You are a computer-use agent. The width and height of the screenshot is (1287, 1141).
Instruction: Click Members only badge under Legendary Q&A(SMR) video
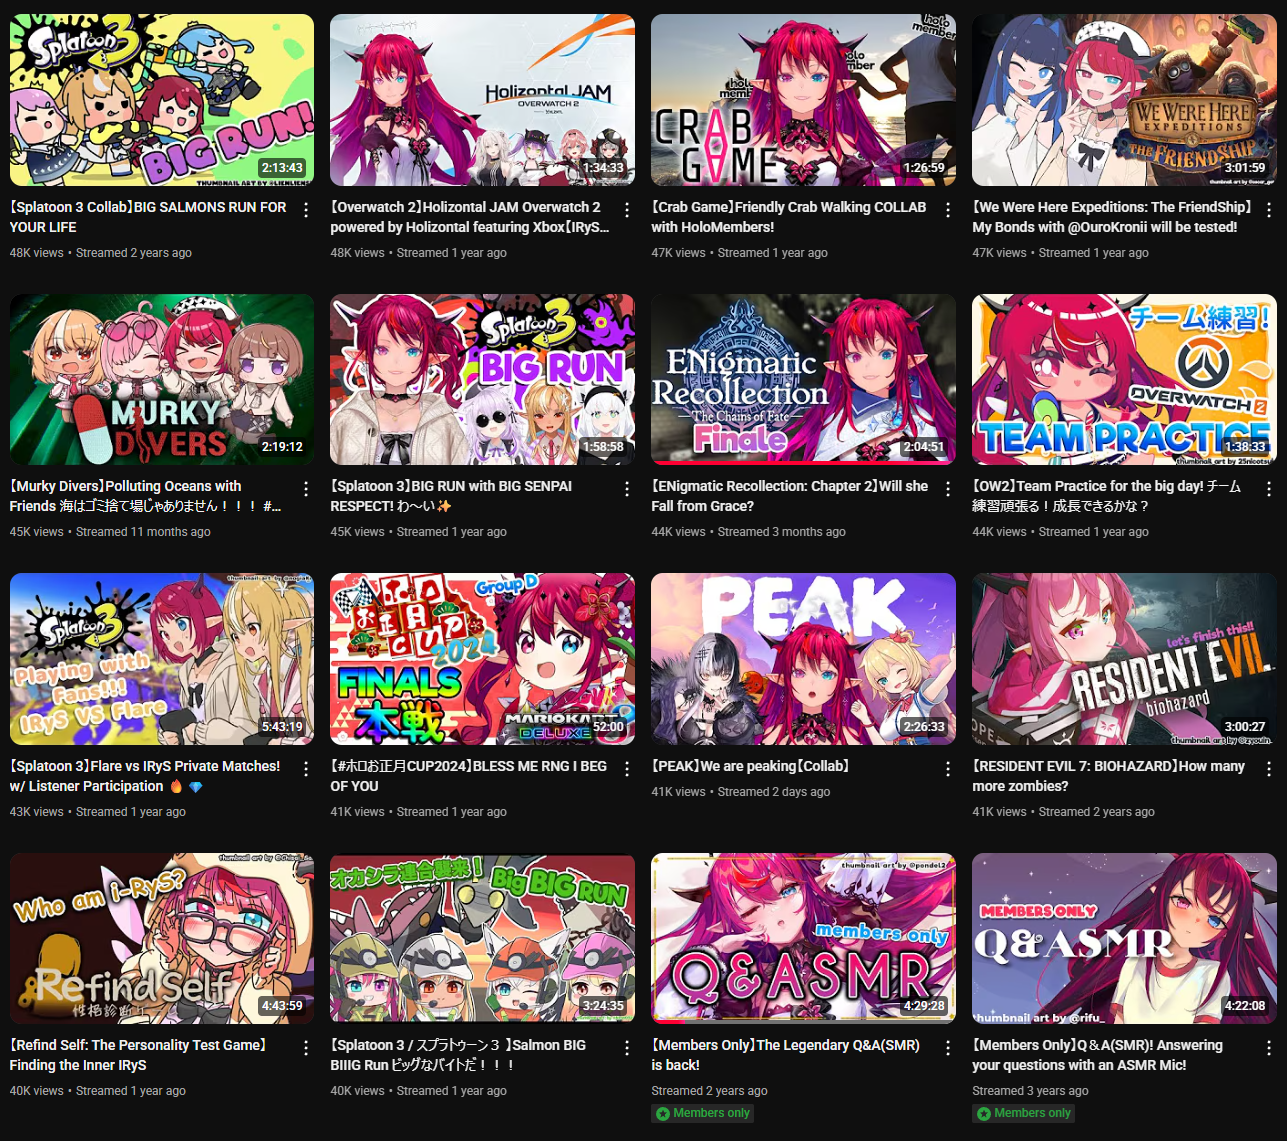[703, 1113]
